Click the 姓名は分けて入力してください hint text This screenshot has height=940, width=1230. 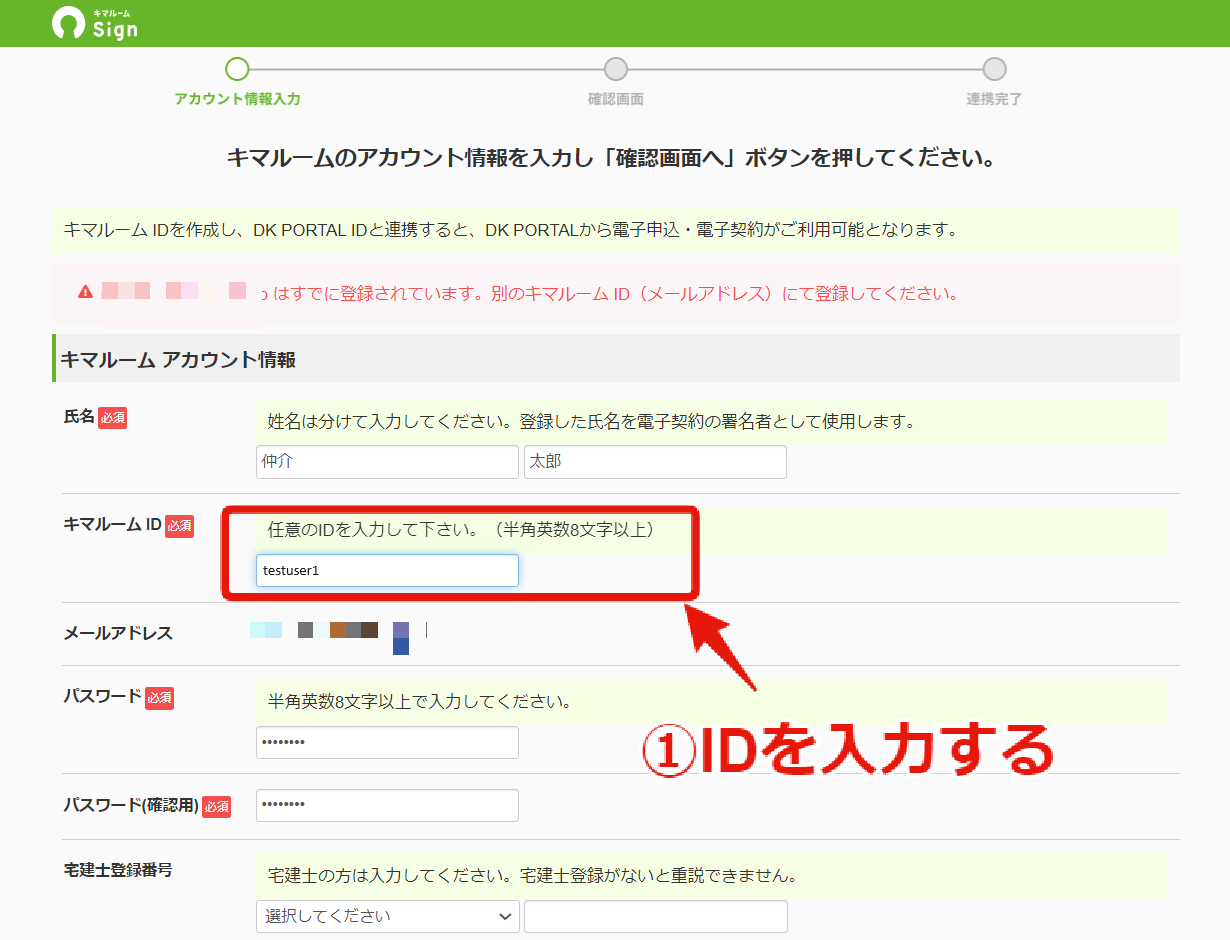(592, 421)
